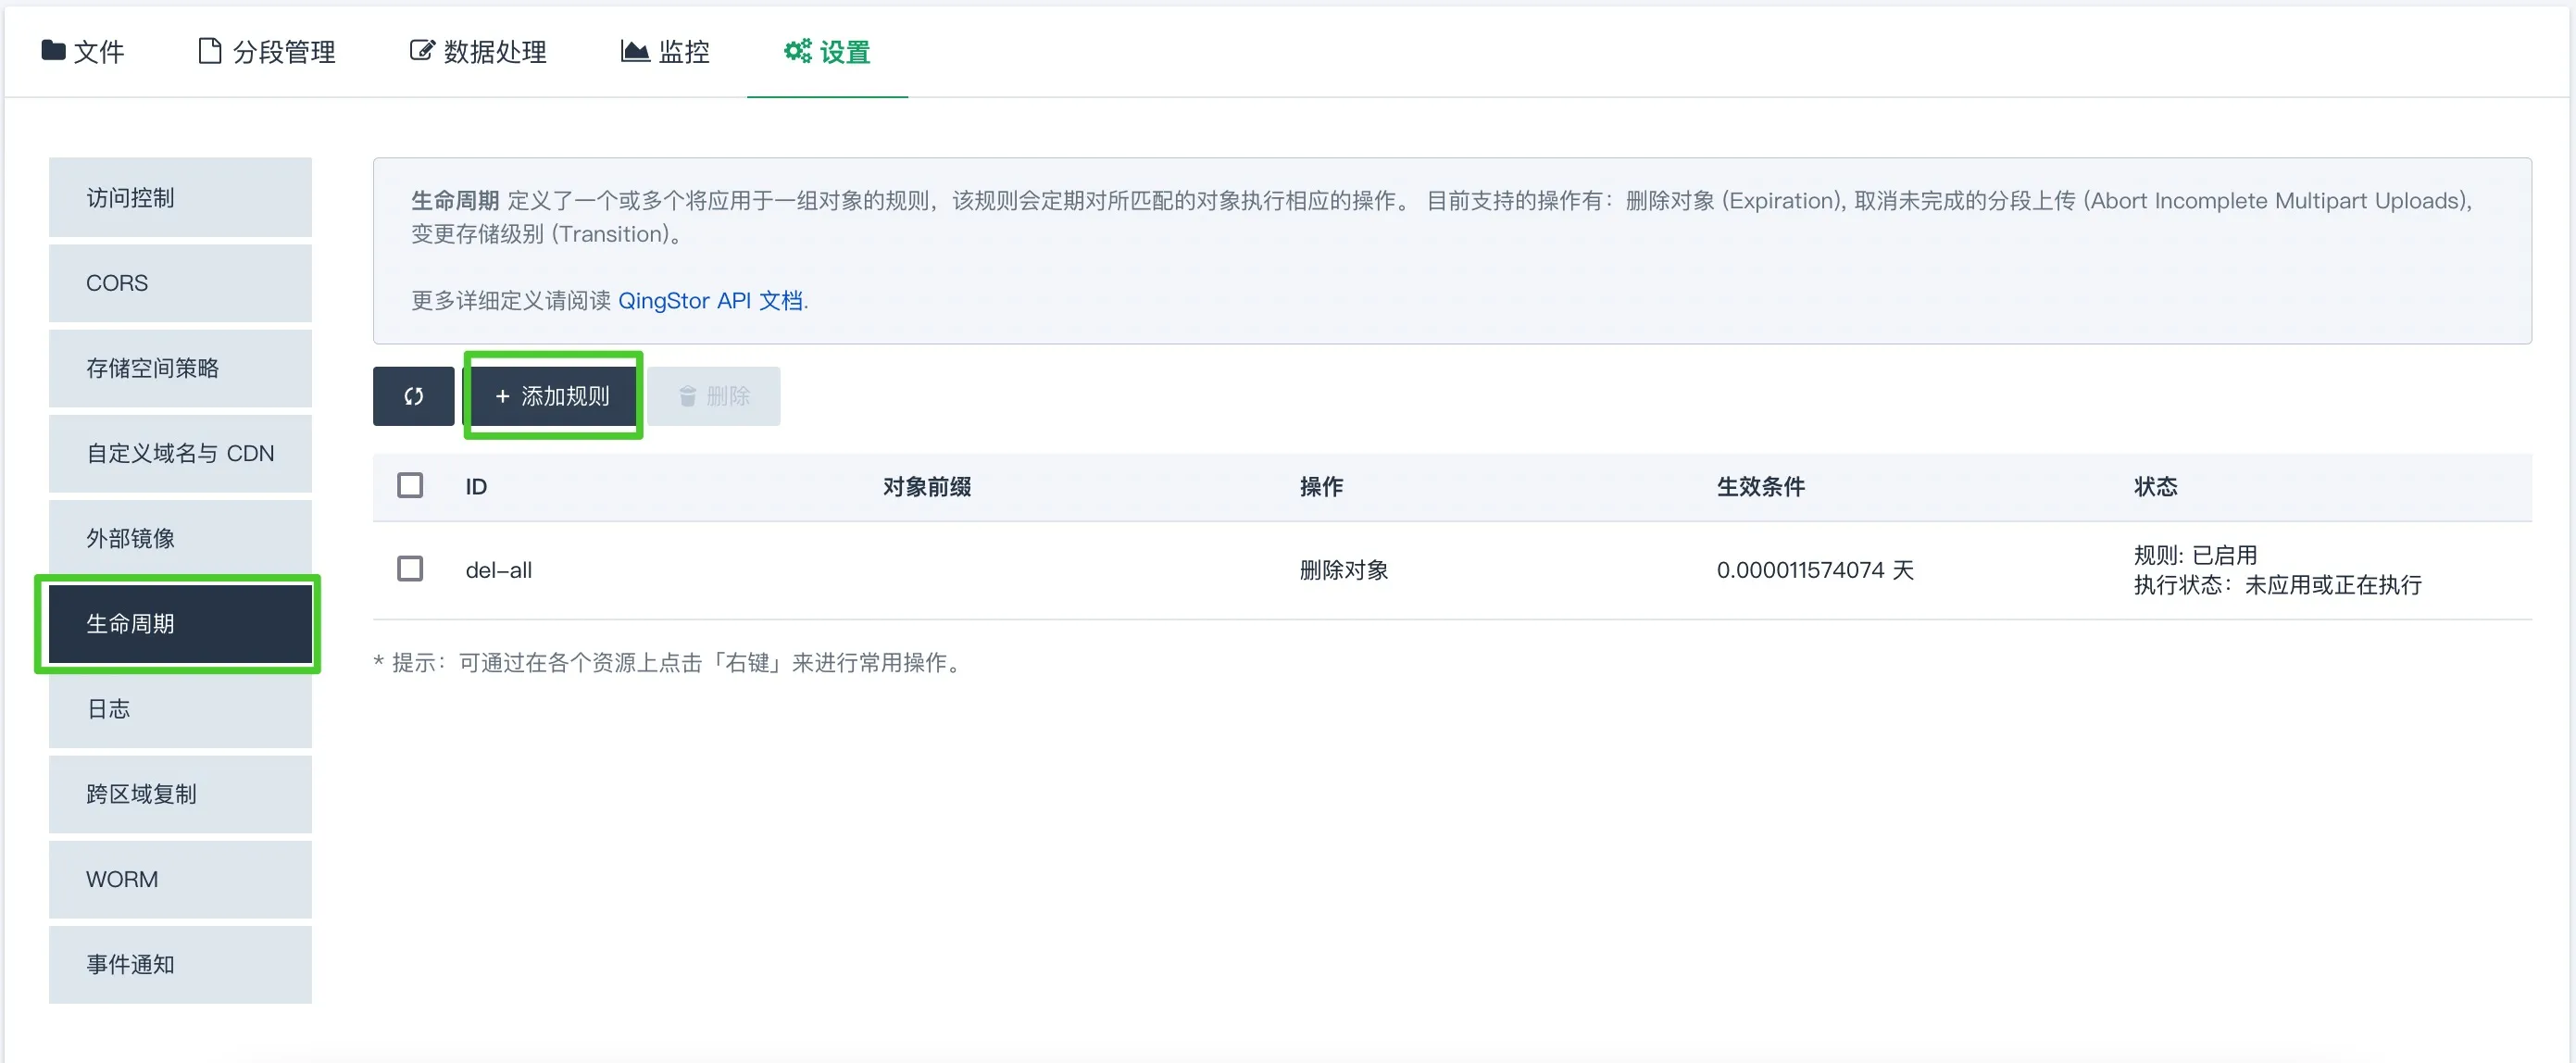Screen dimensions: 2576x1063
Task: Open 自定义域名与 CDN settings
Action: tap(180, 453)
